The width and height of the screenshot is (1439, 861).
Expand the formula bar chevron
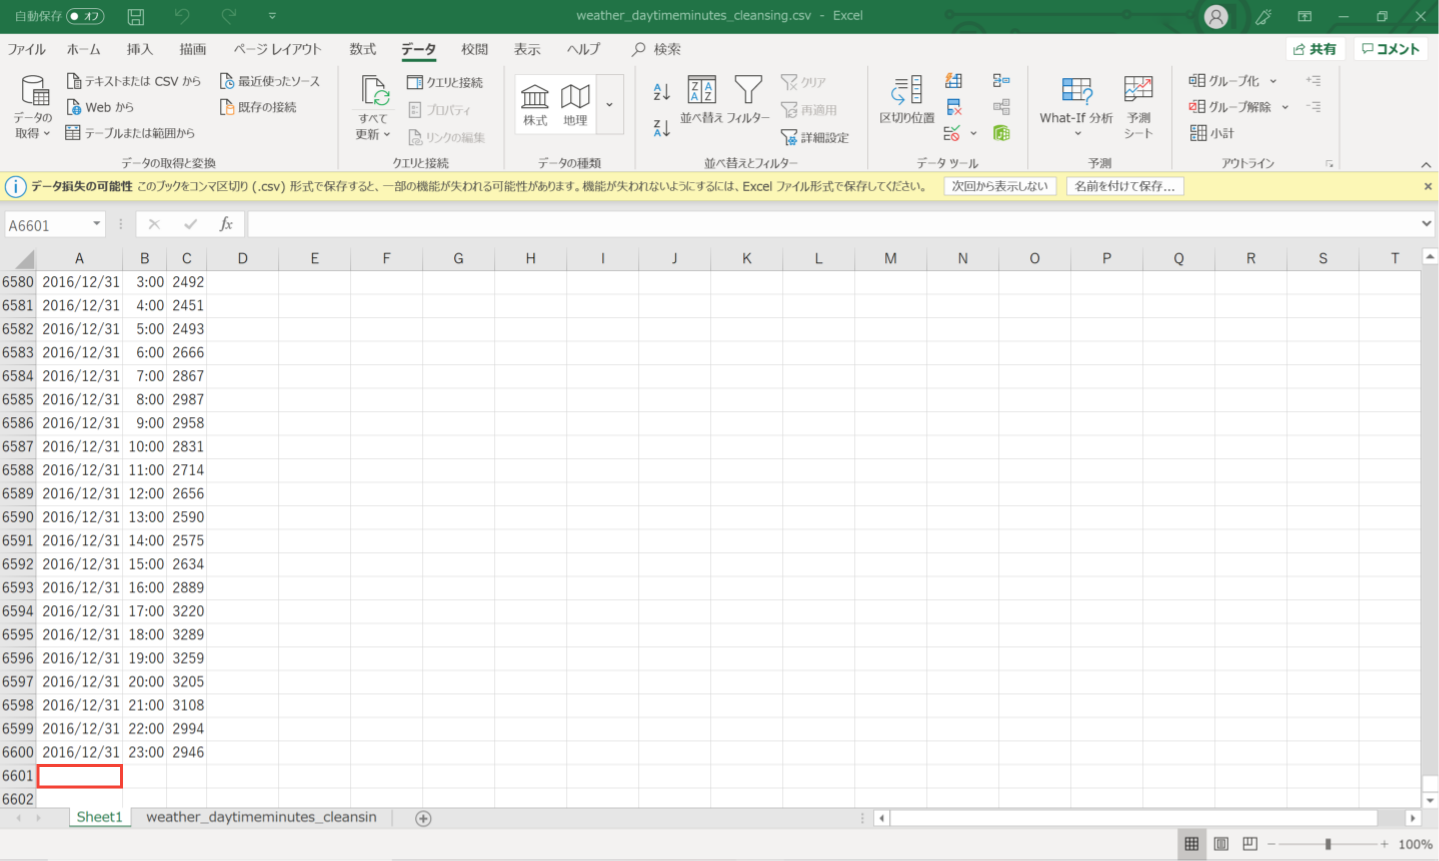click(1426, 224)
